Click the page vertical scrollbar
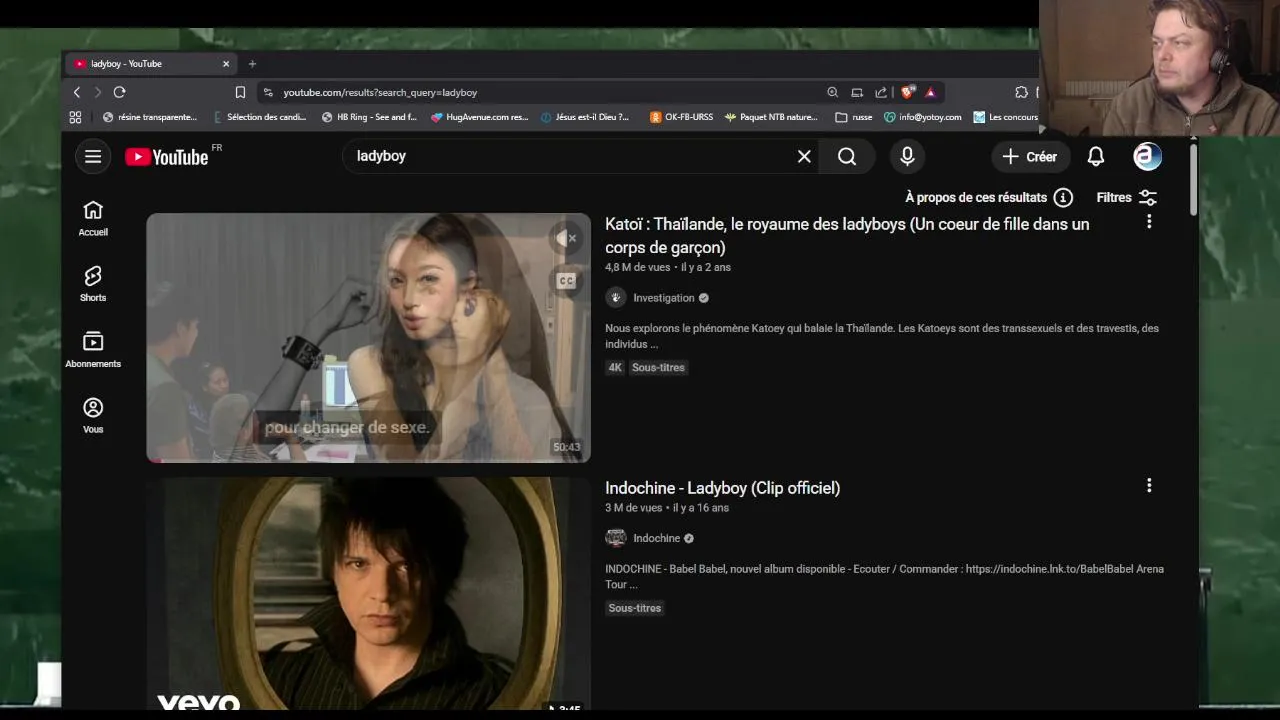The height and width of the screenshot is (720, 1280). [1193, 180]
